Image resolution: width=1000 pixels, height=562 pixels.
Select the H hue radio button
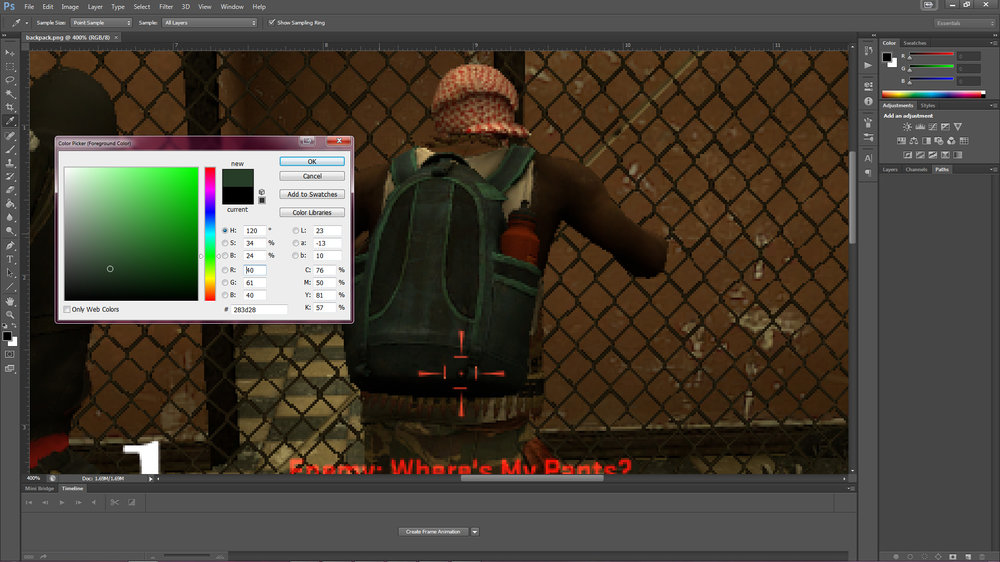pyautogui.click(x=224, y=230)
